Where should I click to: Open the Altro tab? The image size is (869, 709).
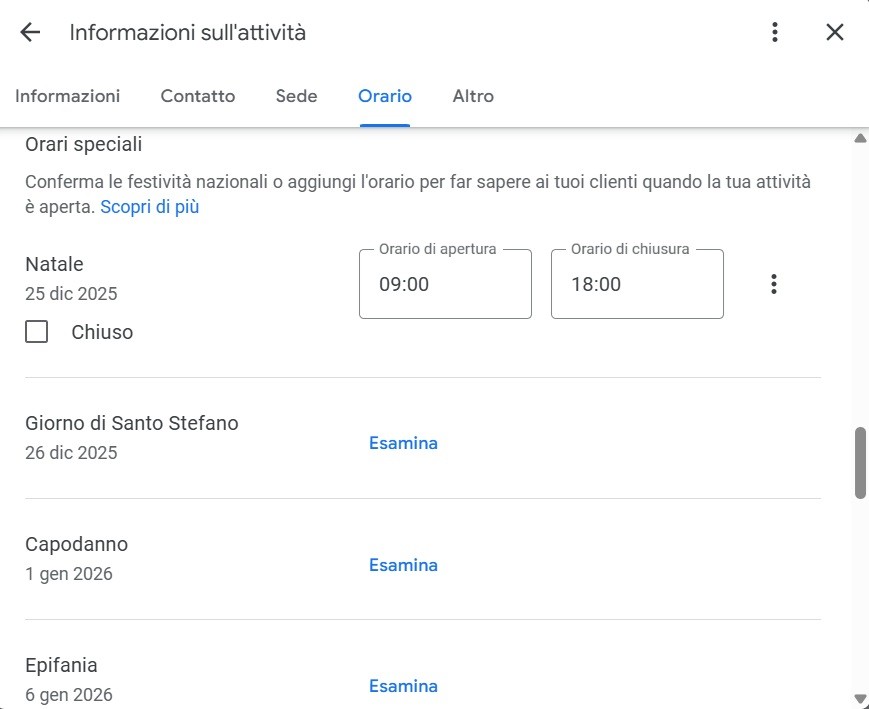pos(473,96)
